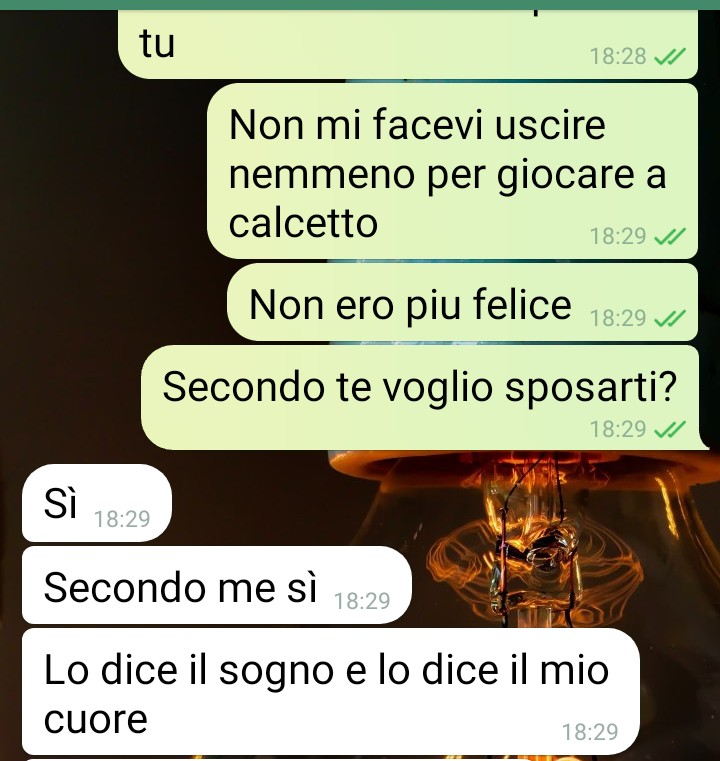
Task: Tap the green header bar at top
Action: 360,5
